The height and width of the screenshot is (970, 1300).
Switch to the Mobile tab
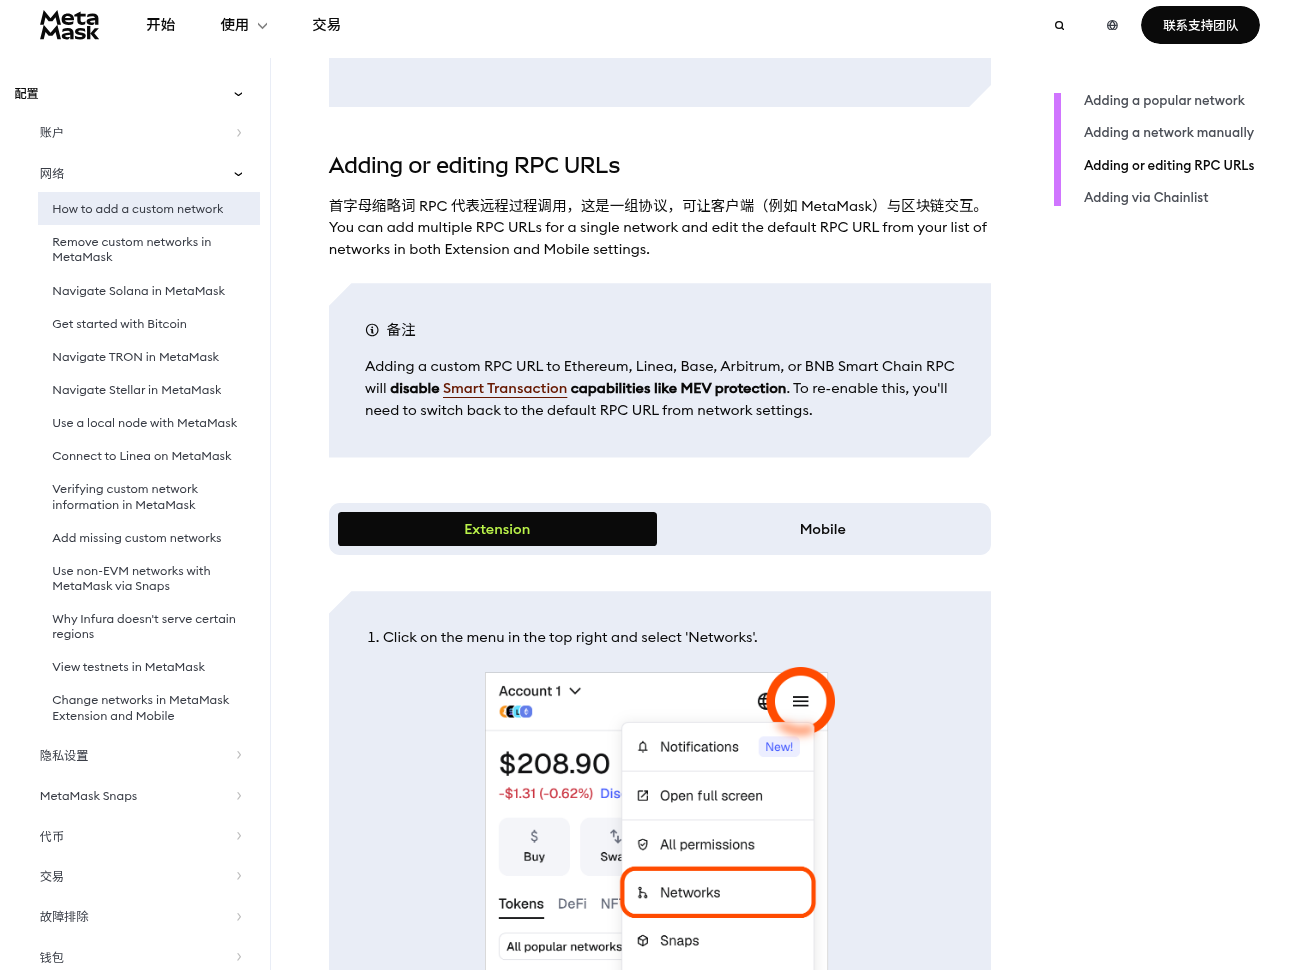click(823, 529)
